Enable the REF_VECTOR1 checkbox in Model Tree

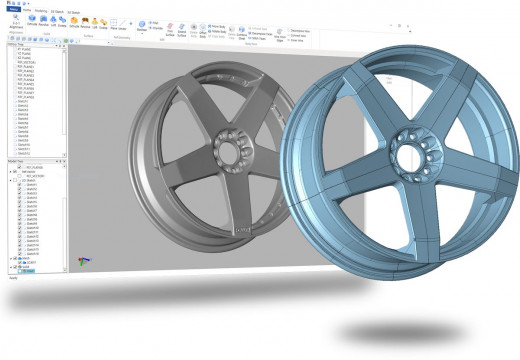point(19,176)
